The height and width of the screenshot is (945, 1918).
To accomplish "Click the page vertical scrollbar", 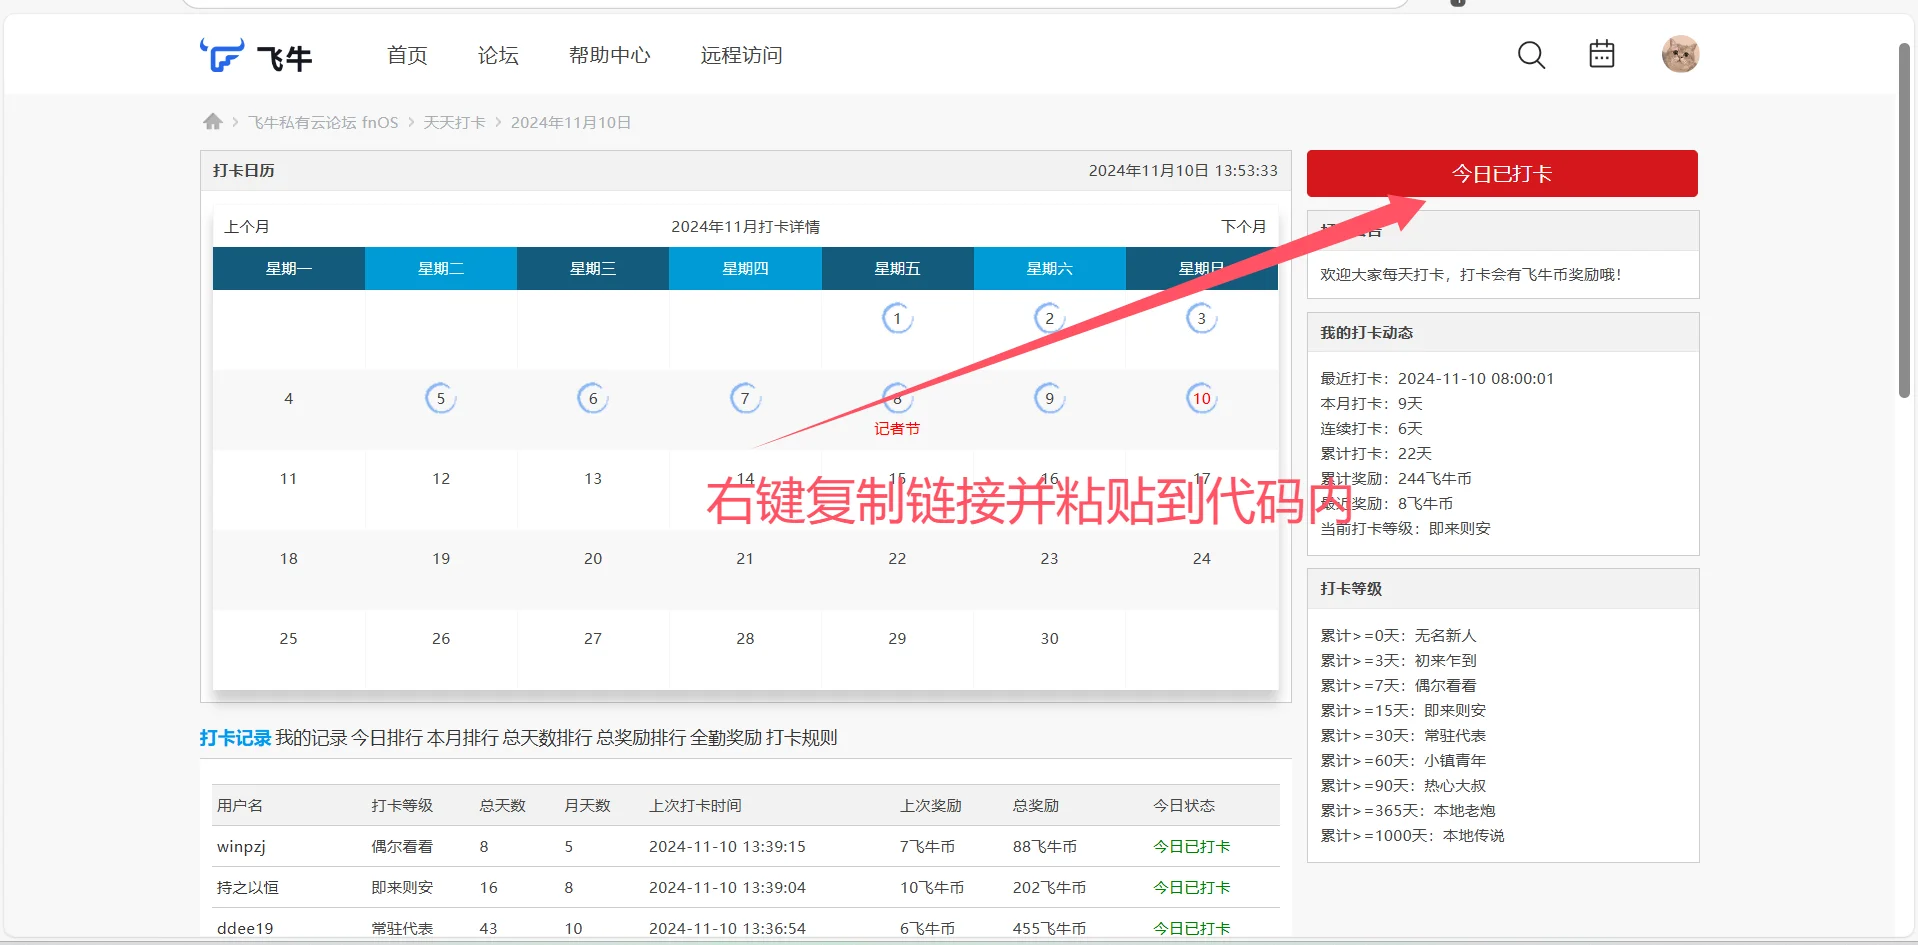I will point(1905,220).
